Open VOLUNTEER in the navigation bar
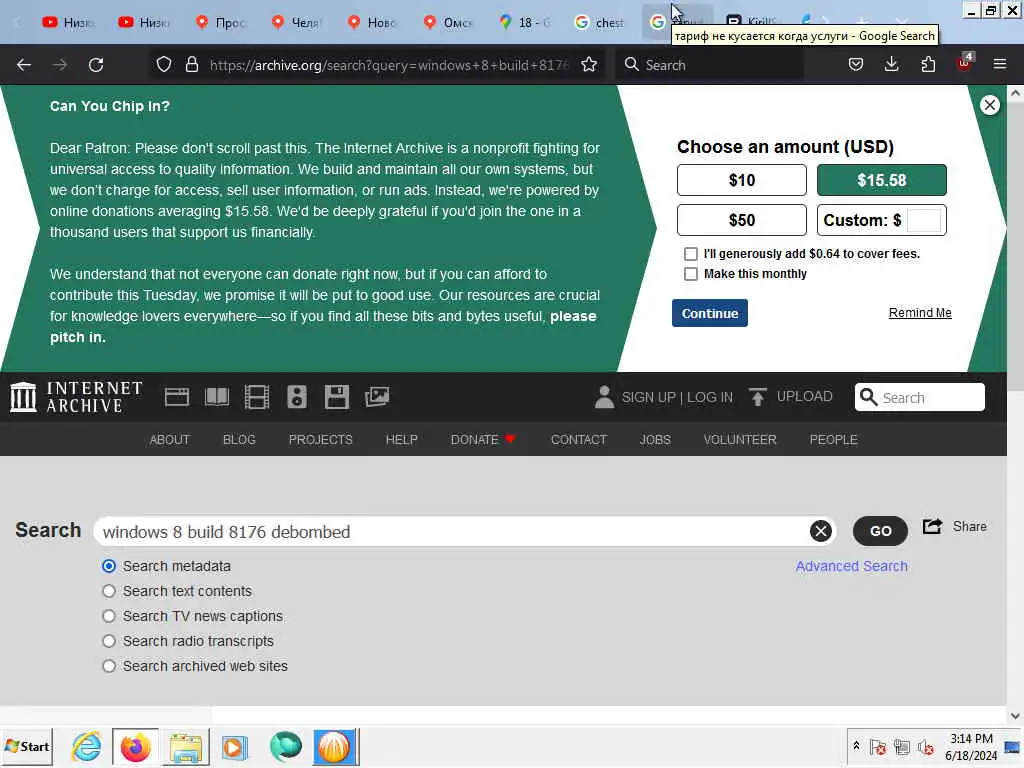 (x=740, y=440)
